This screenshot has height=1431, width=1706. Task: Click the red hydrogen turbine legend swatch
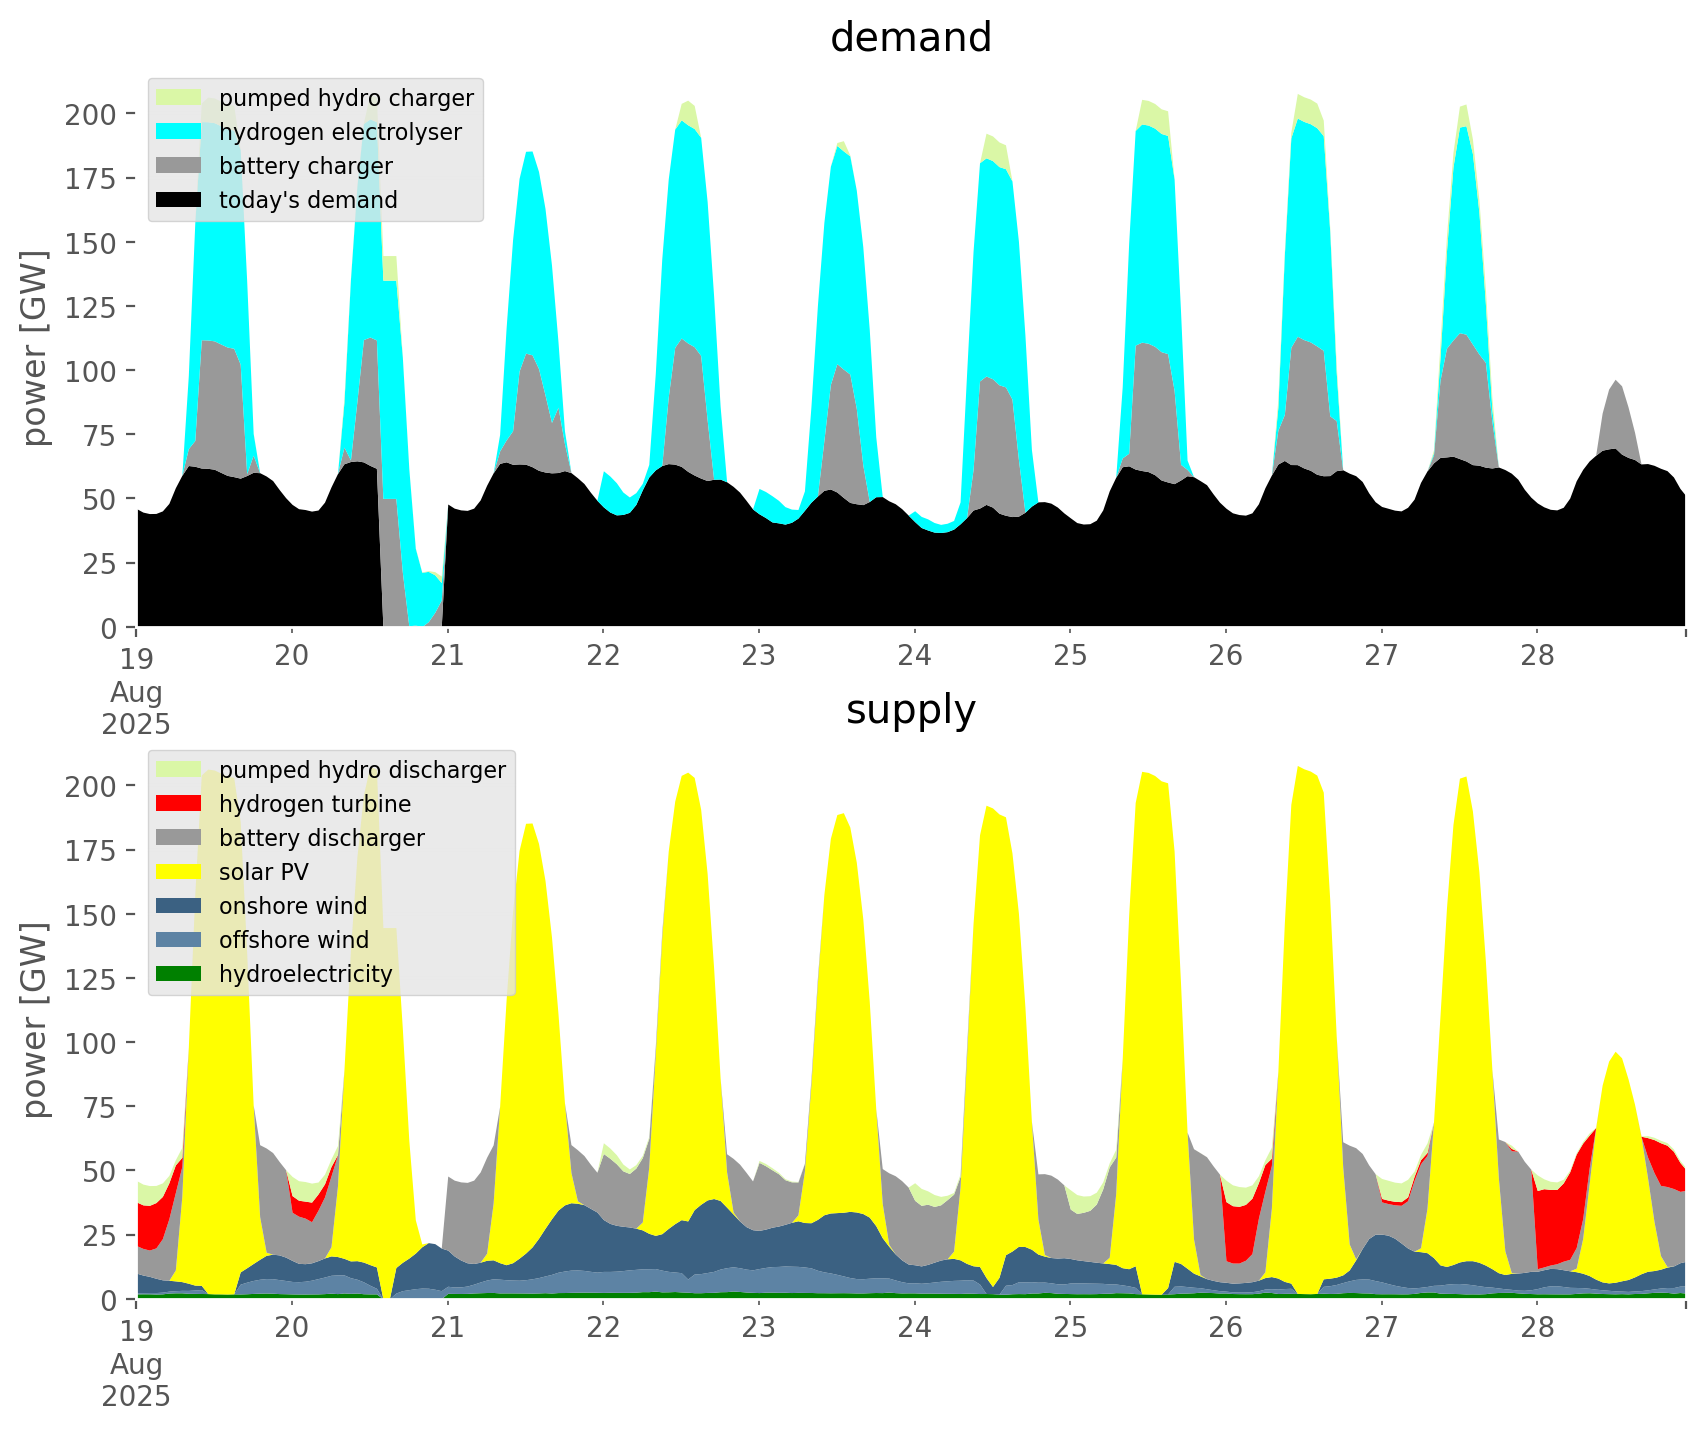[179, 804]
